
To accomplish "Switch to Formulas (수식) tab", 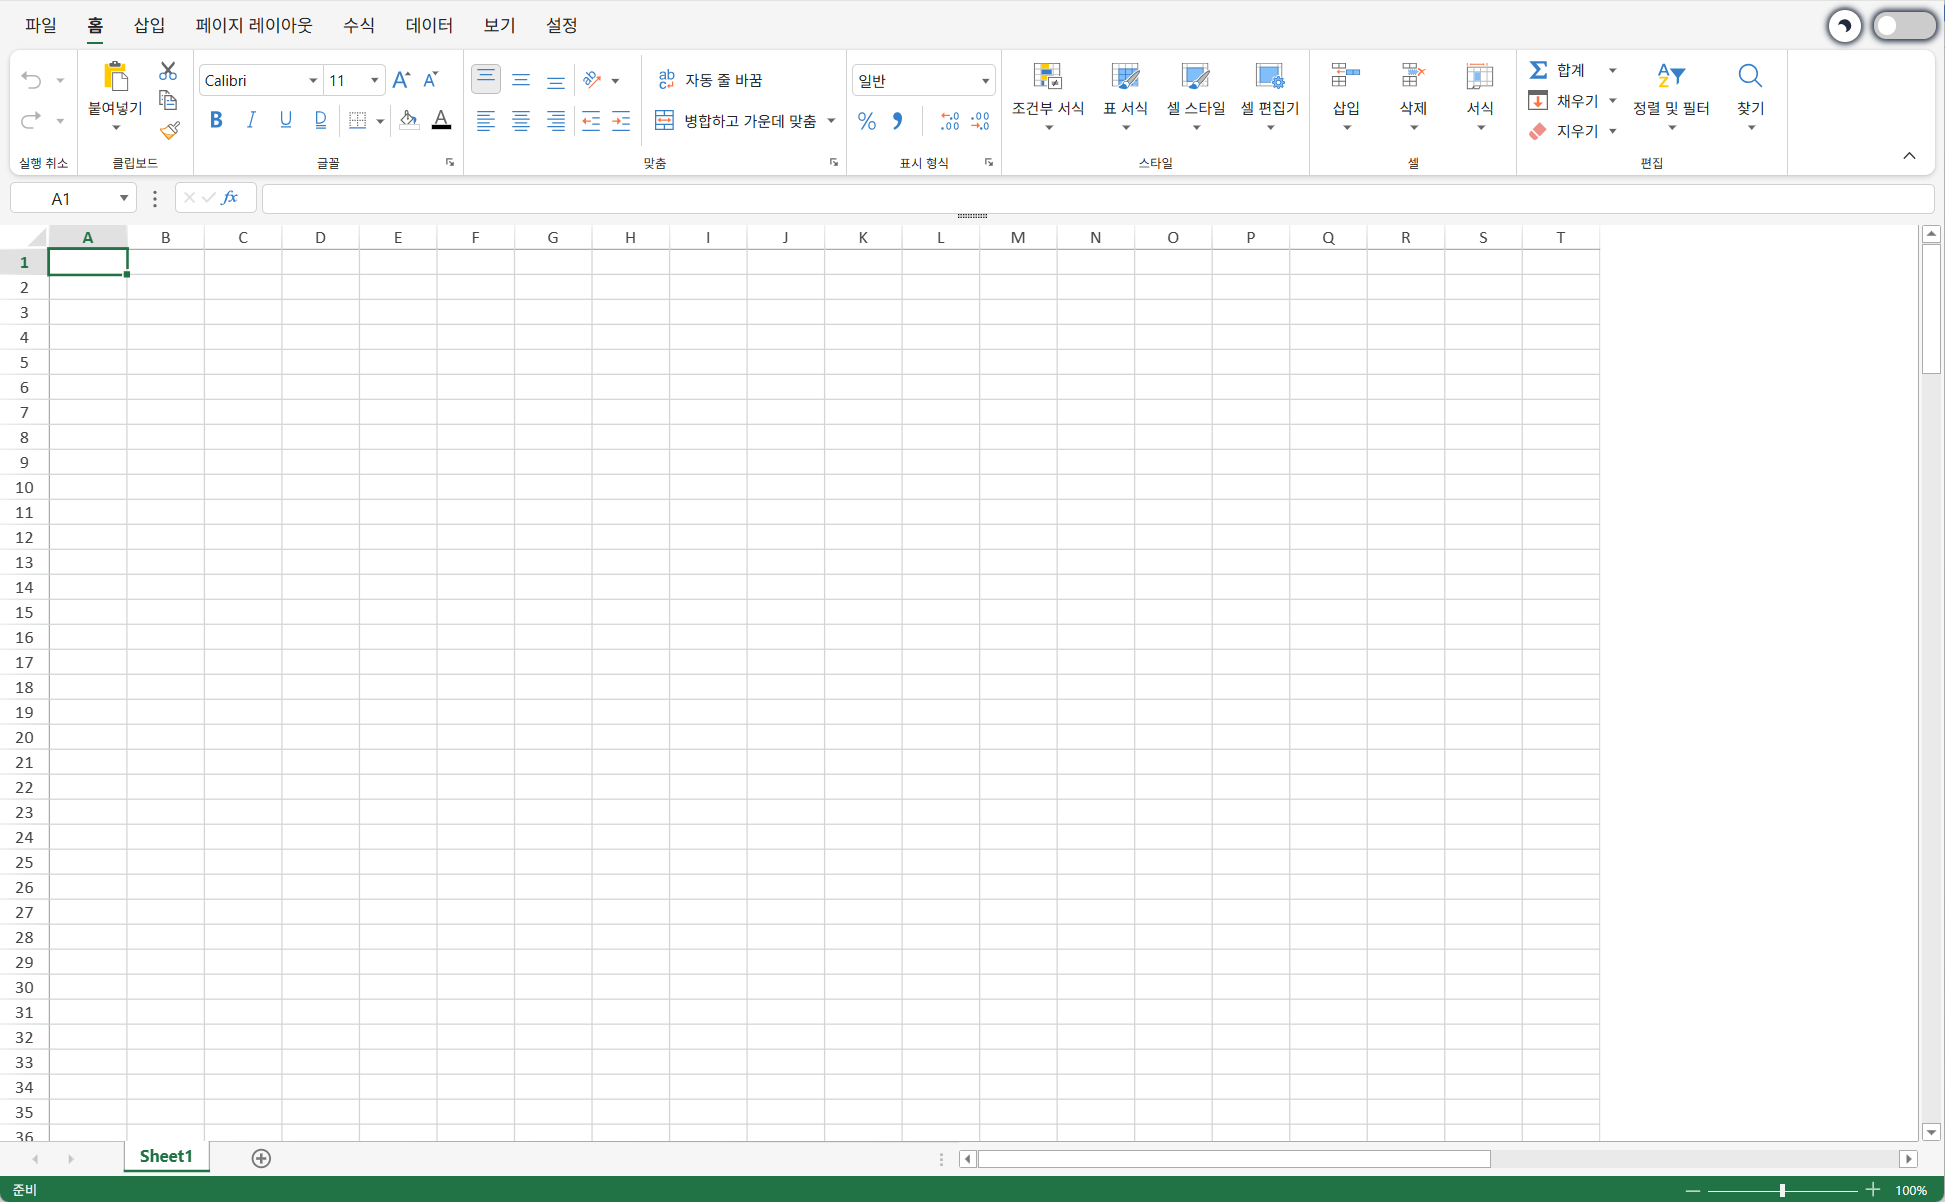I will coord(359,25).
